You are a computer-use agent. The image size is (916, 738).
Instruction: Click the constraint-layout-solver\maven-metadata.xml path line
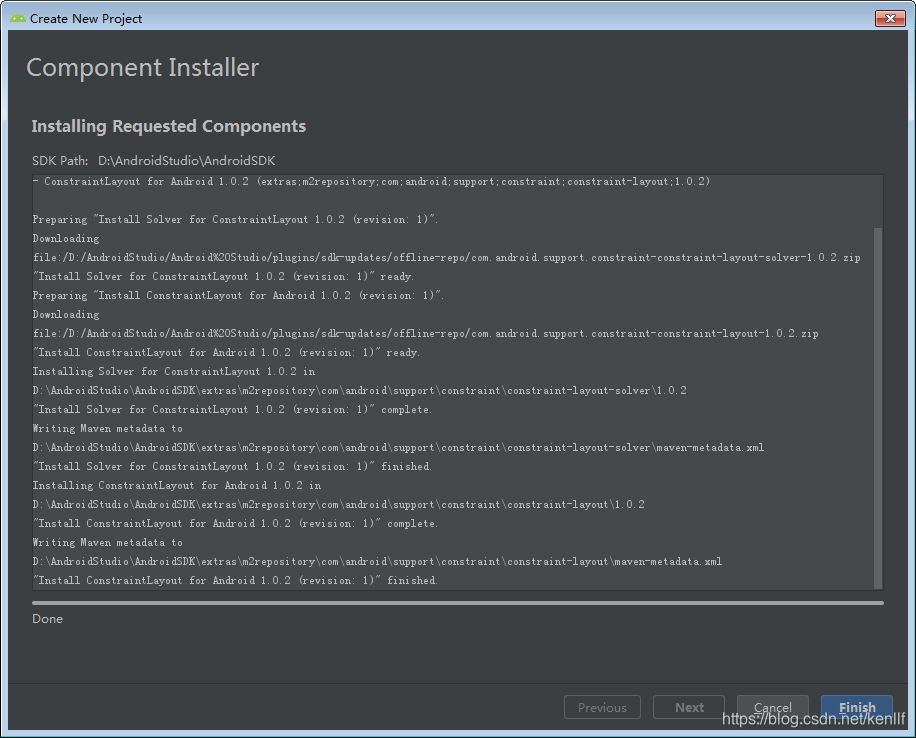[x=398, y=447]
